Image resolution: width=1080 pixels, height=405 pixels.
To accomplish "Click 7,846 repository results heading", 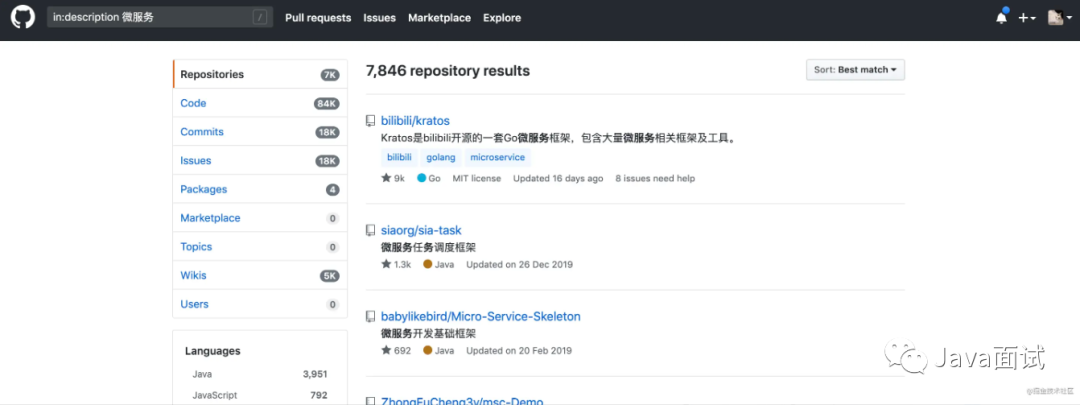I will tap(448, 70).
